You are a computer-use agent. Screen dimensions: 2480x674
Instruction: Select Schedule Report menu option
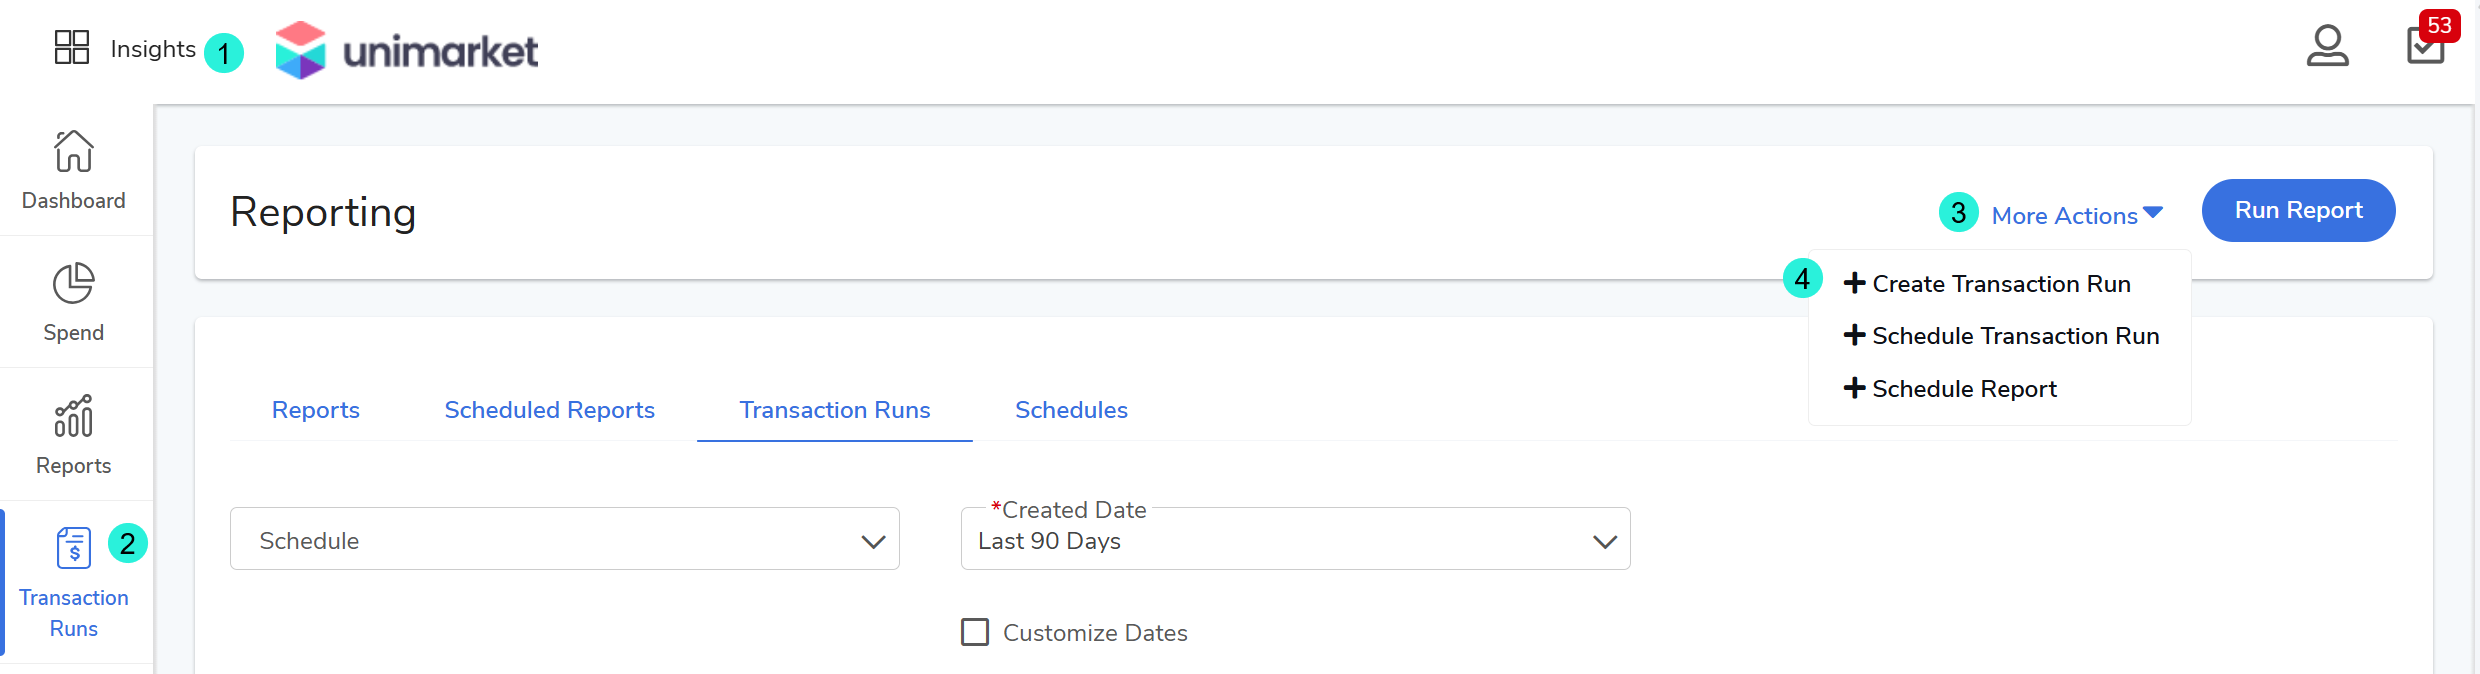pyautogui.click(x=1963, y=389)
